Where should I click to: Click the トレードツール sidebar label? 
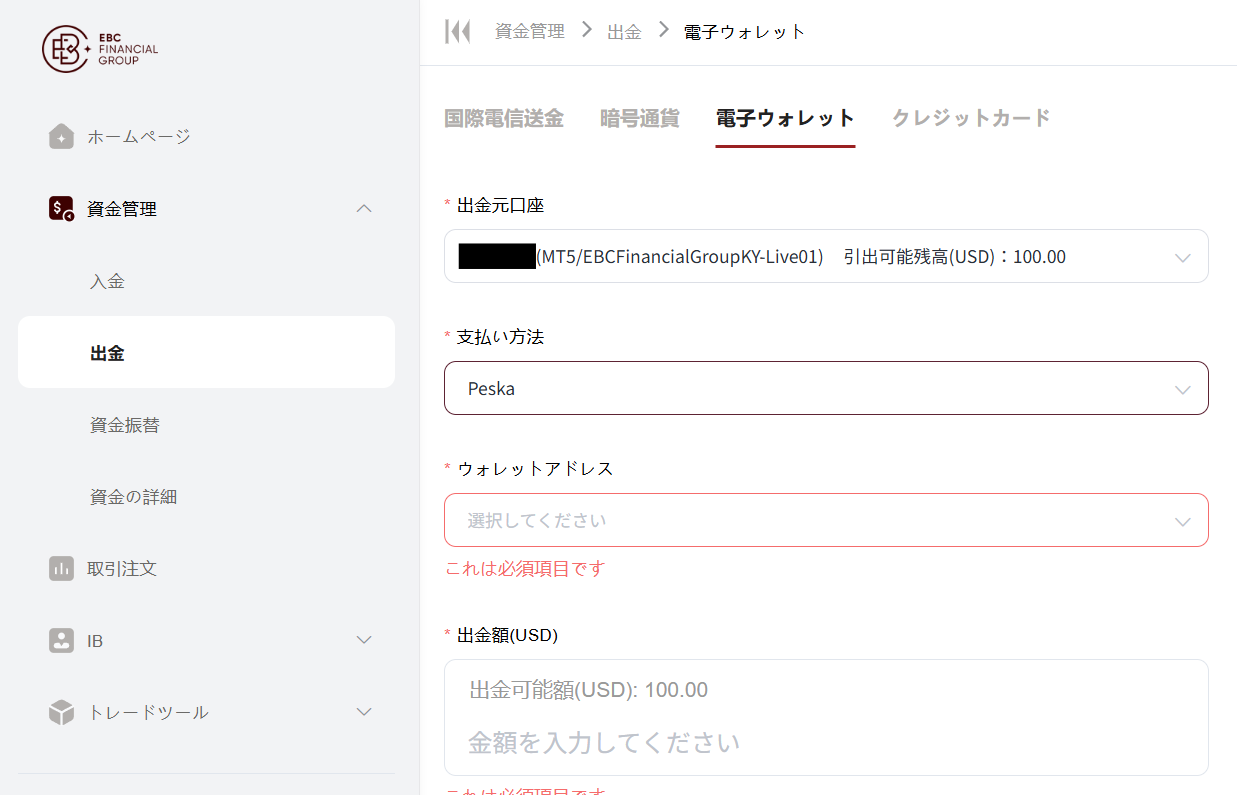click(x=148, y=713)
